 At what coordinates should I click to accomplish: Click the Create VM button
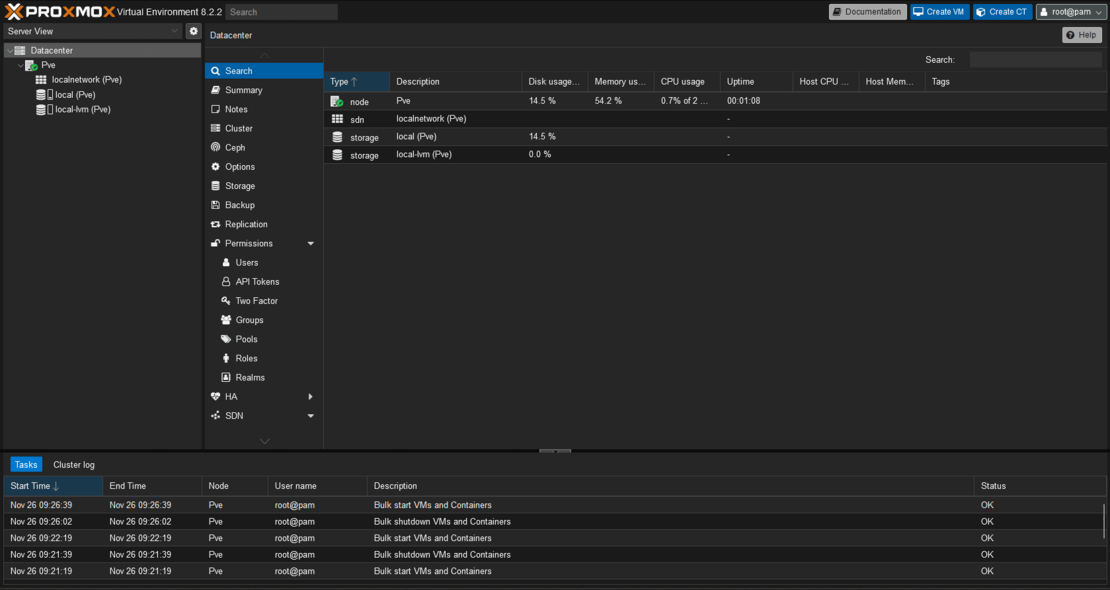click(938, 11)
